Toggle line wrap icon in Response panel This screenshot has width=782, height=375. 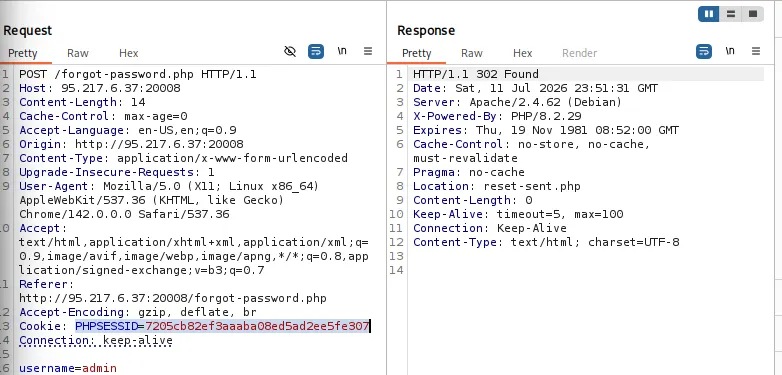[704, 51]
